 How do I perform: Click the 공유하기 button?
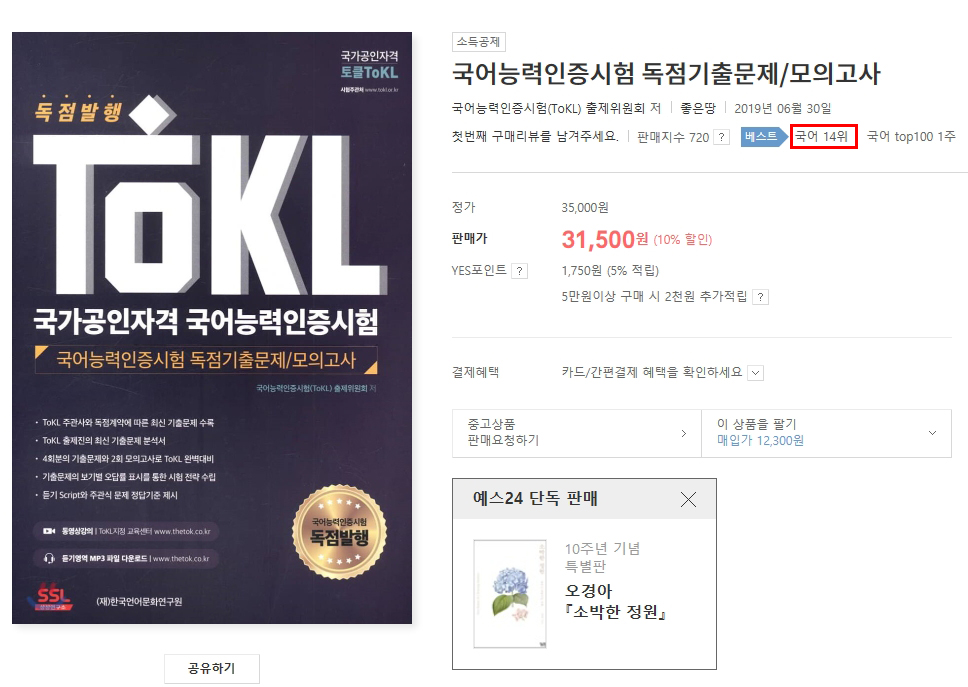(x=212, y=668)
